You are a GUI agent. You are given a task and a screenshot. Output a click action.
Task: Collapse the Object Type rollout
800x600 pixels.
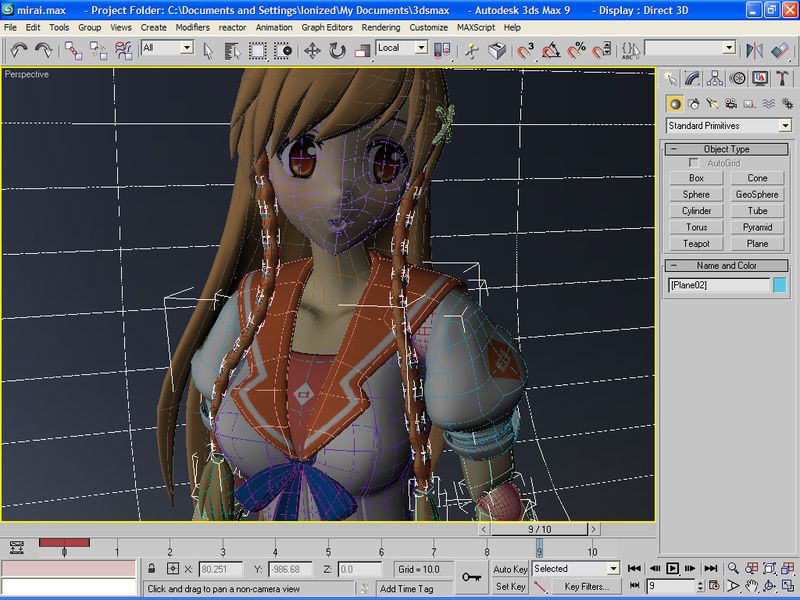click(726, 149)
